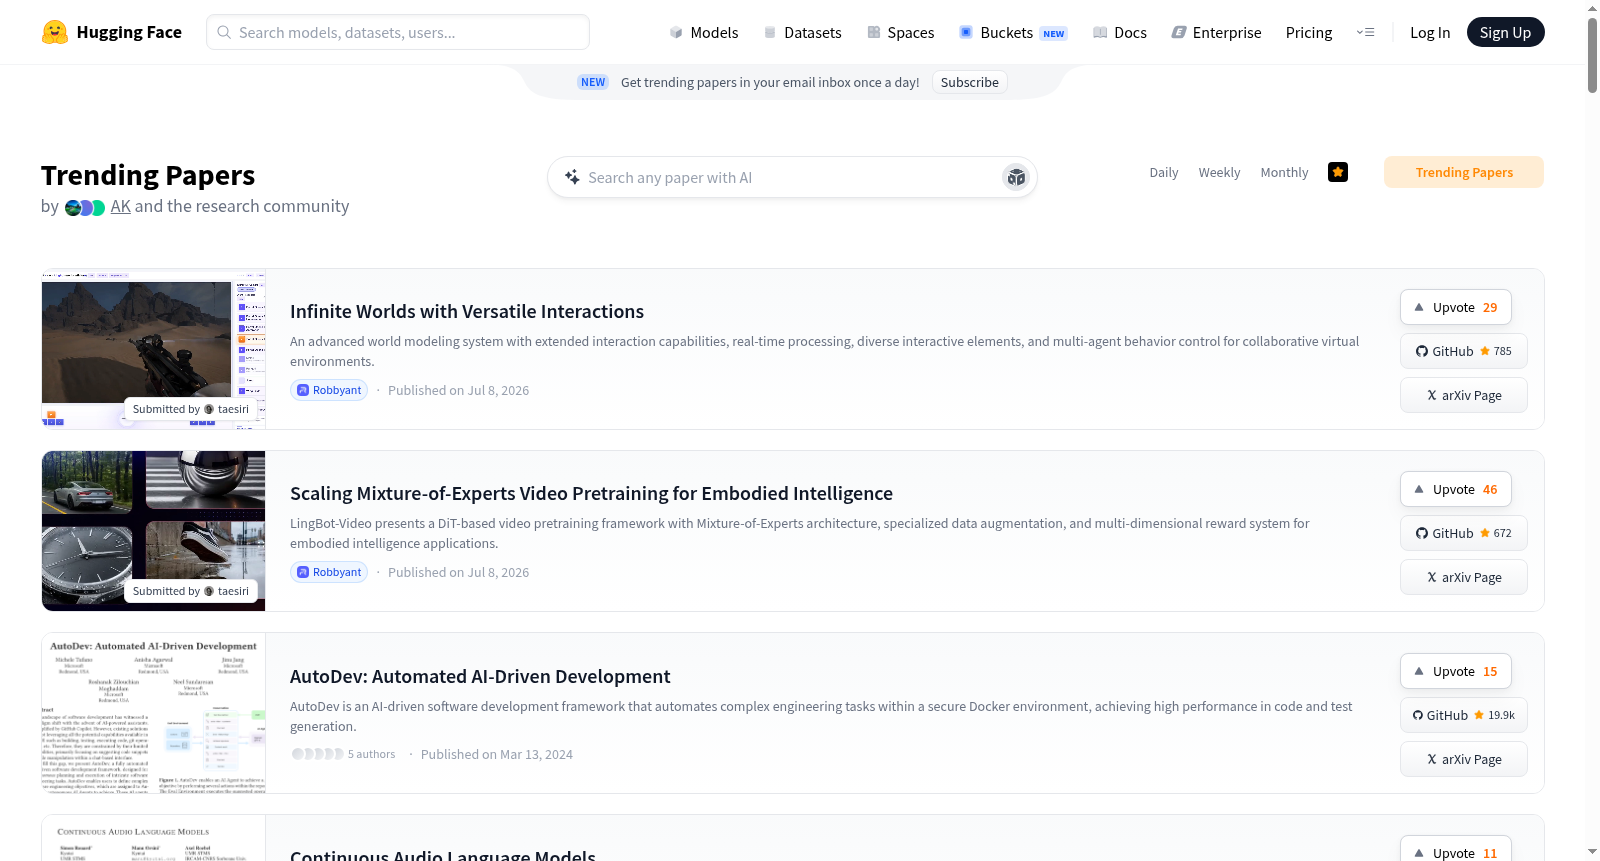1600x861 pixels.
Task: Click the Hugging Face emoji logo
Action: tap(55, 32)
